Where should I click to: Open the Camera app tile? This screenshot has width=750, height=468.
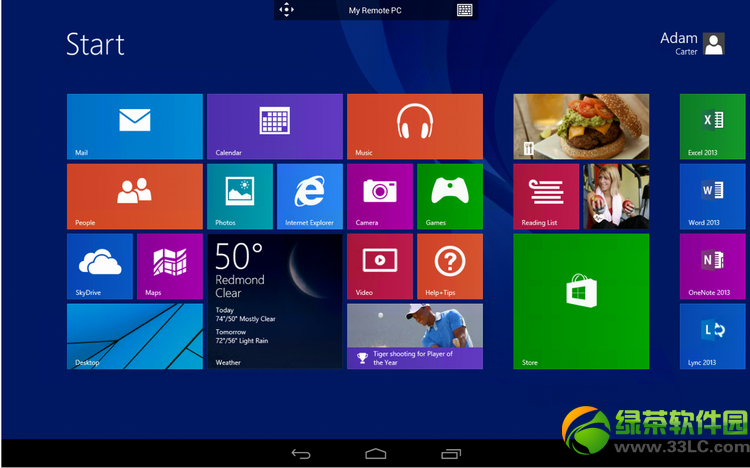380,197
